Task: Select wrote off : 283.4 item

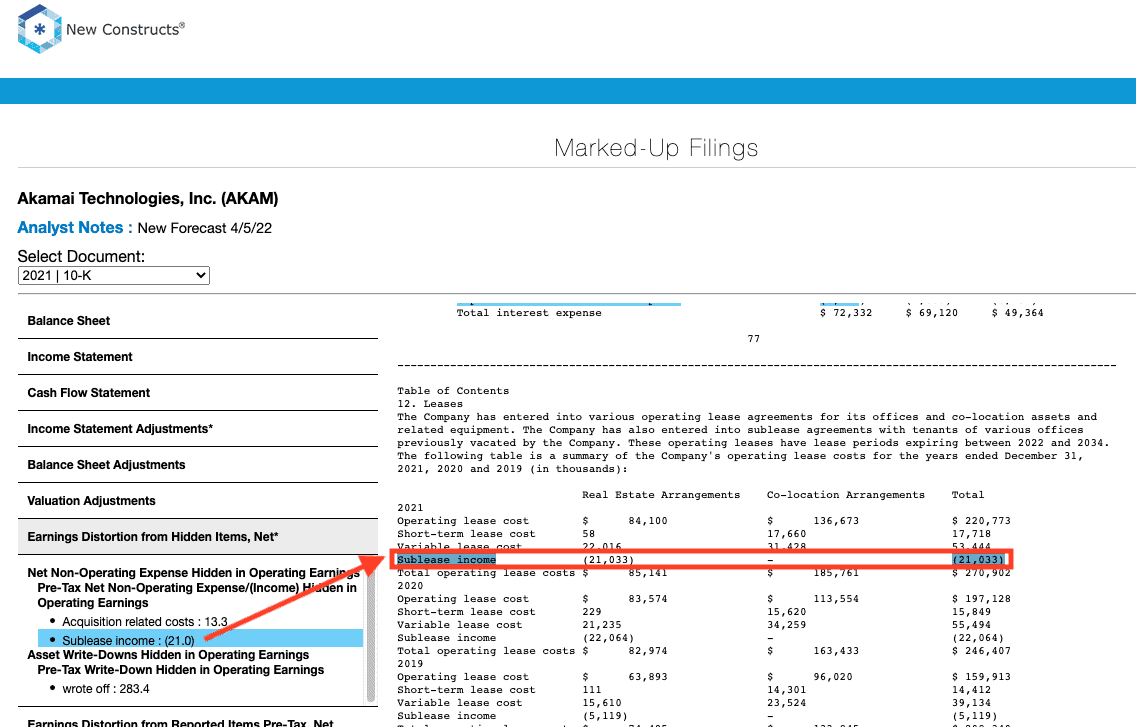Action: click(106, 689)
